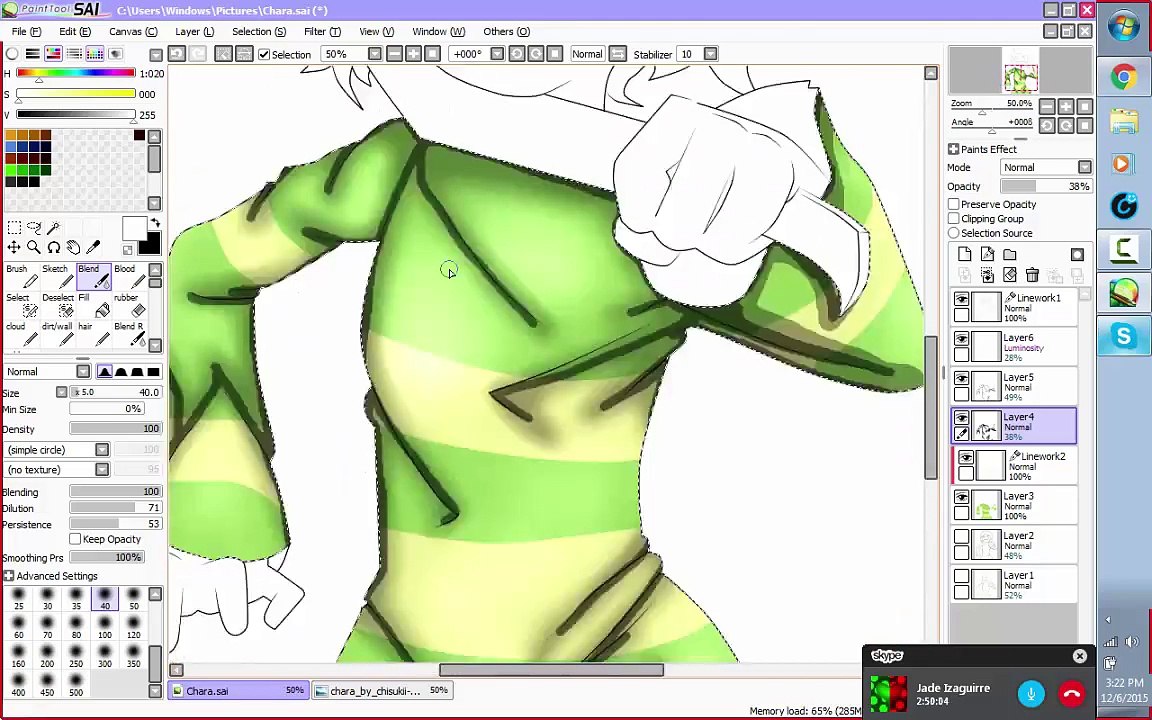Hide Layer5 via its eye icon
This screenshot has height=720, width=1152.
962,378
